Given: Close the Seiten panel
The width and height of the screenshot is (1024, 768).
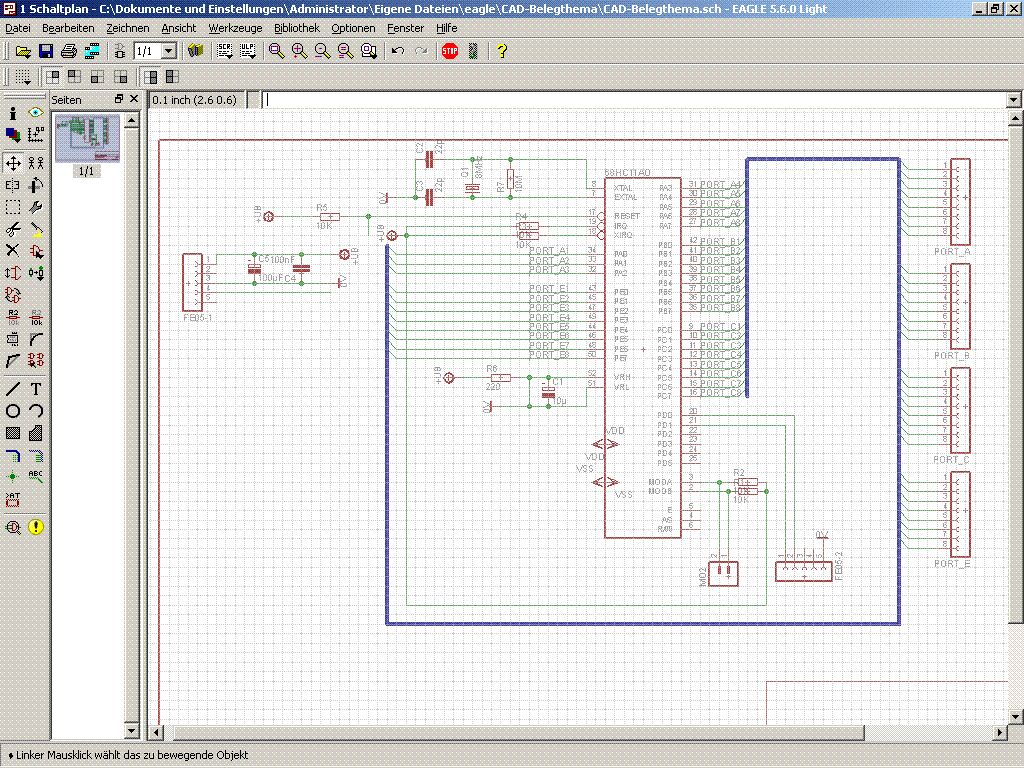Looking at the screenshot, I should [135, 99].
